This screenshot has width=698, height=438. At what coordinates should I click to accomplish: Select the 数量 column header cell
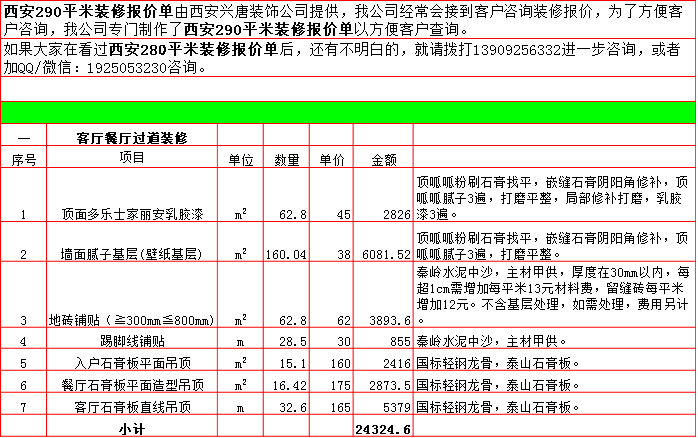(x=287, y=160)
